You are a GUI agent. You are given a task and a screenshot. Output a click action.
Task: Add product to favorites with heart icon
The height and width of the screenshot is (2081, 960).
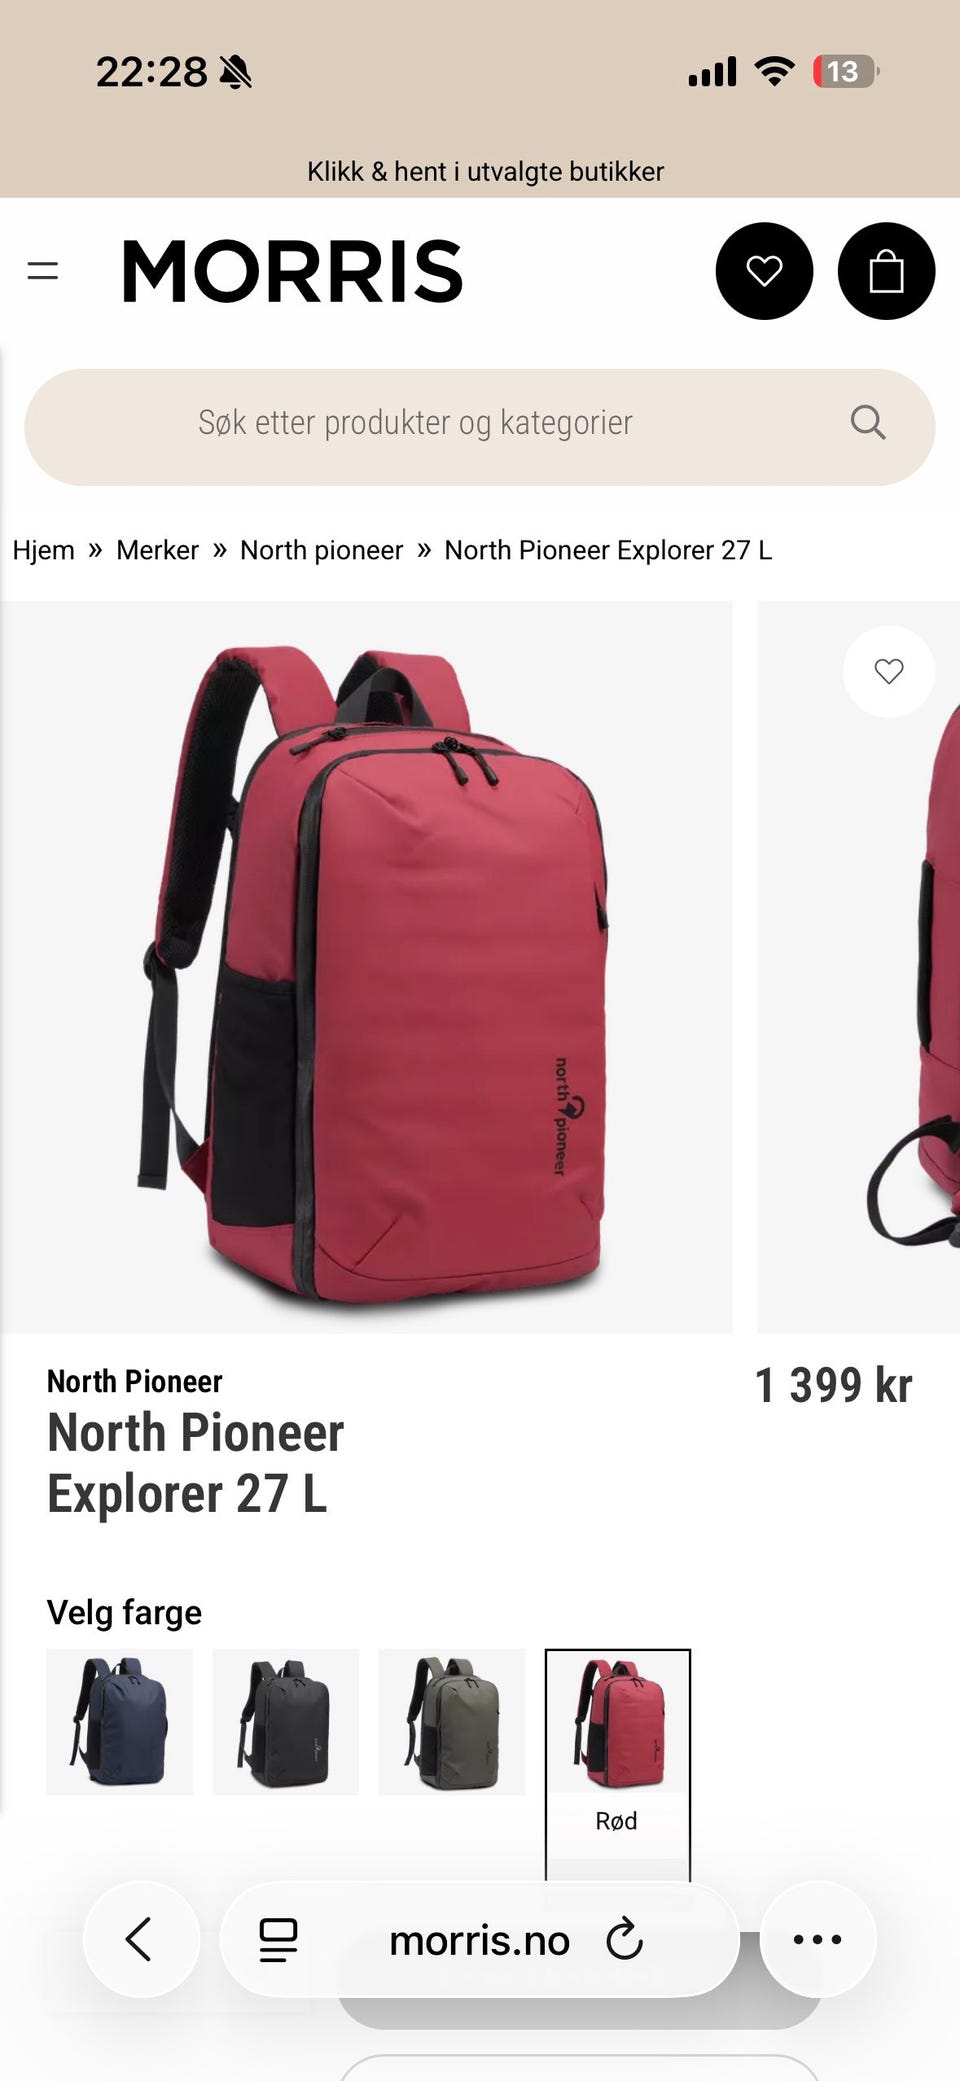tap(888, 671)
